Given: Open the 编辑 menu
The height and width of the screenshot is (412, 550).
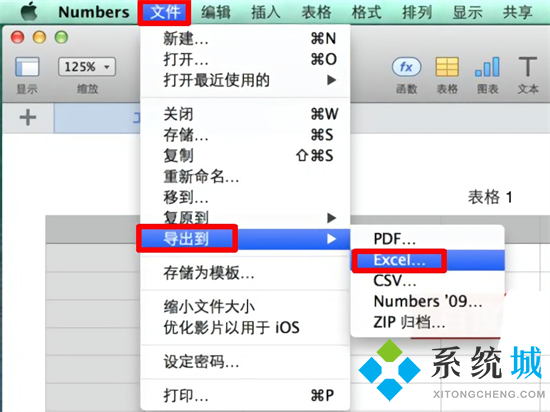Looking at the screenshot, I should [216, 12].
